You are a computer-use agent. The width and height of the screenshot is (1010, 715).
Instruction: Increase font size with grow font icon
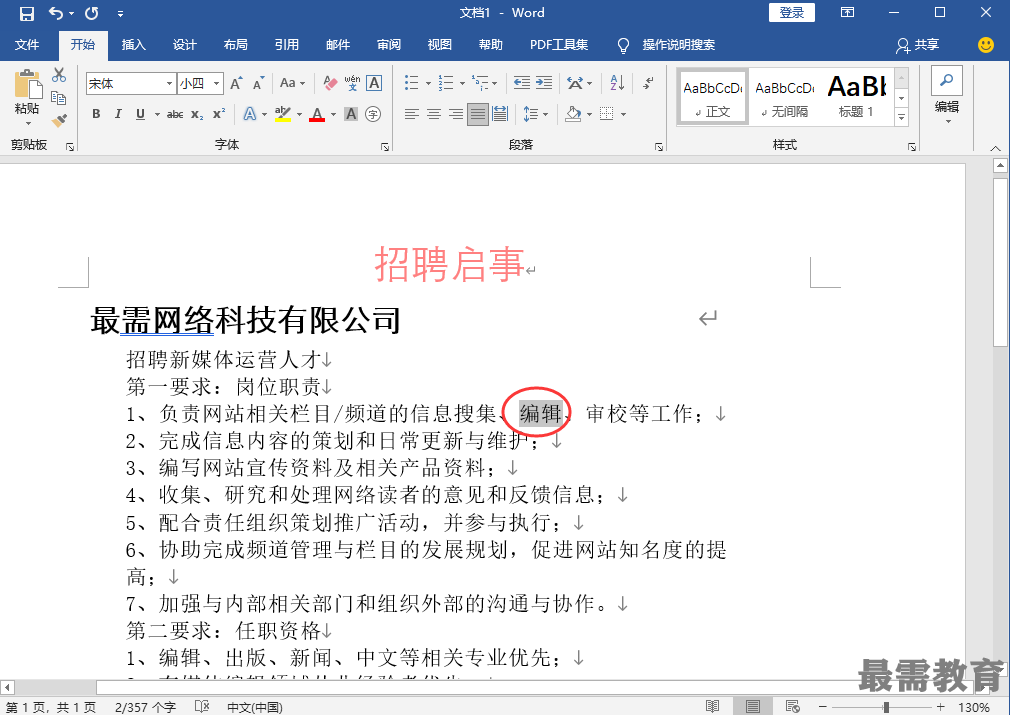(236, 83)
